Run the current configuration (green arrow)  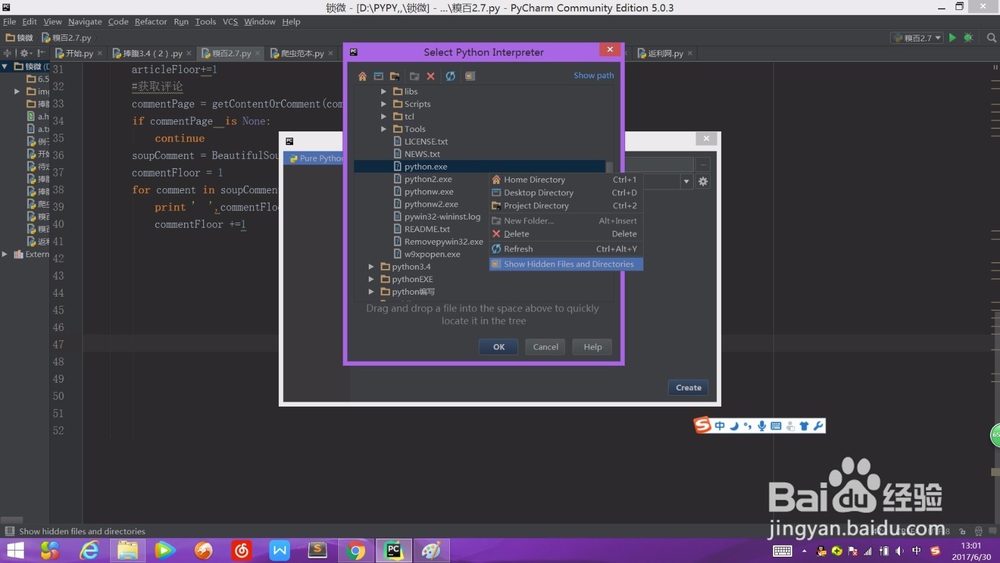[x=952, y=38]
